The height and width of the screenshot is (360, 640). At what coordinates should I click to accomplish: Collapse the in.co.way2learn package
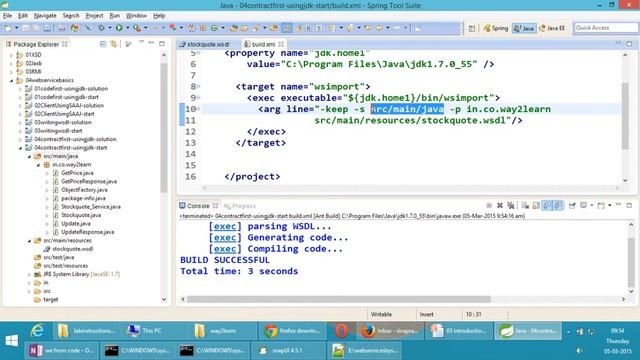click(38, 165)
